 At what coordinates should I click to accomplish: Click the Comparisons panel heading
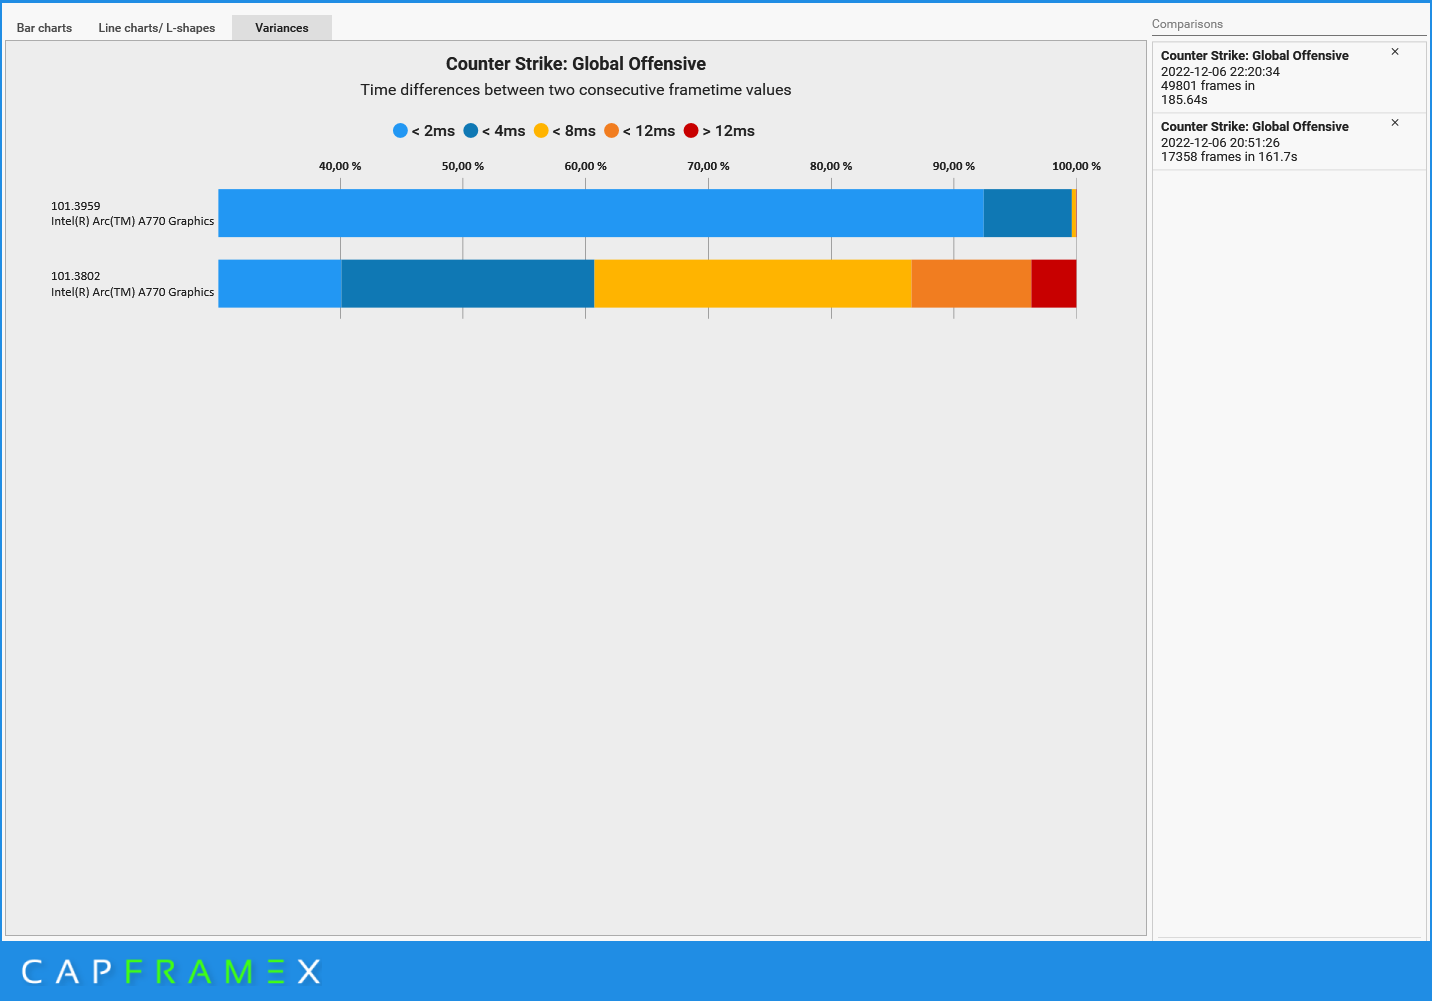[x=1187, y=24]
